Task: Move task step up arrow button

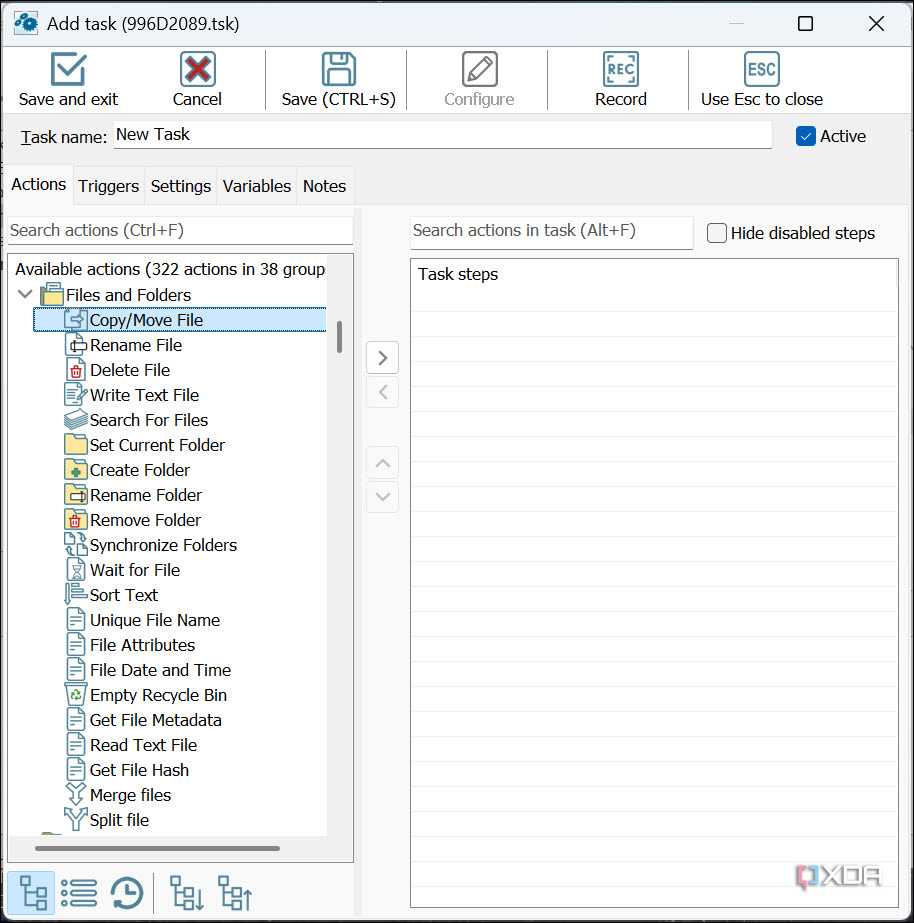Action: (x=383, y=463)
